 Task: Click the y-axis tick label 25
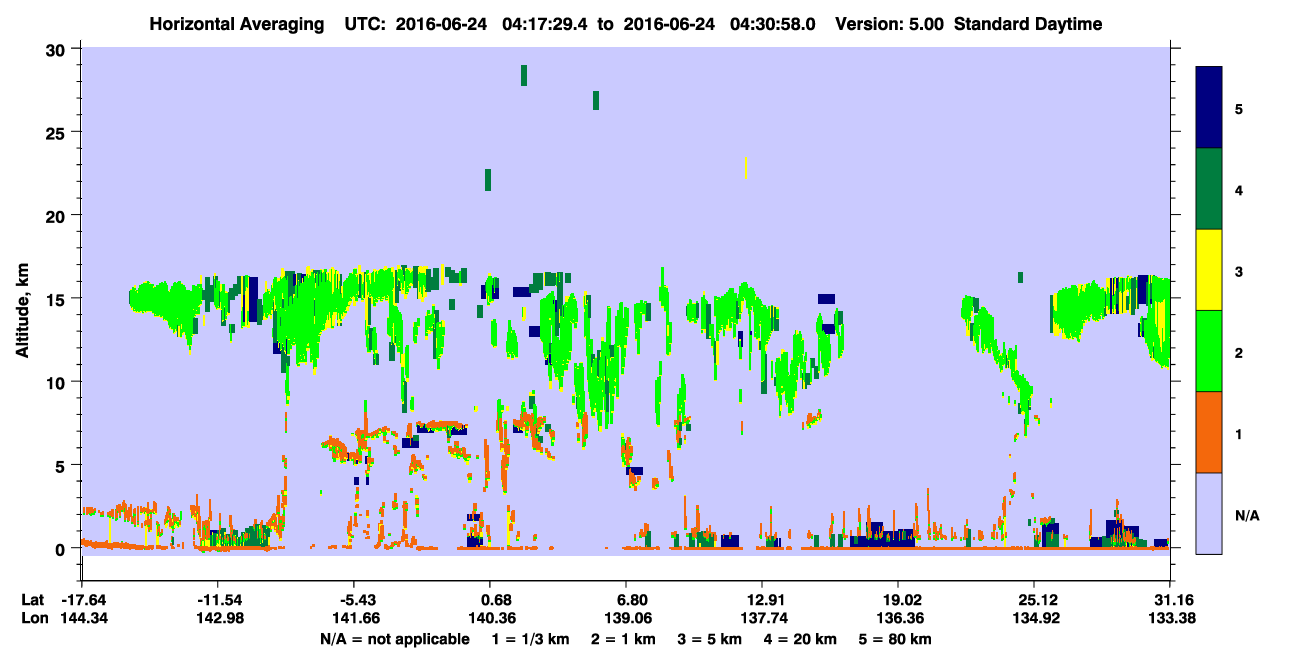[58, 133]
